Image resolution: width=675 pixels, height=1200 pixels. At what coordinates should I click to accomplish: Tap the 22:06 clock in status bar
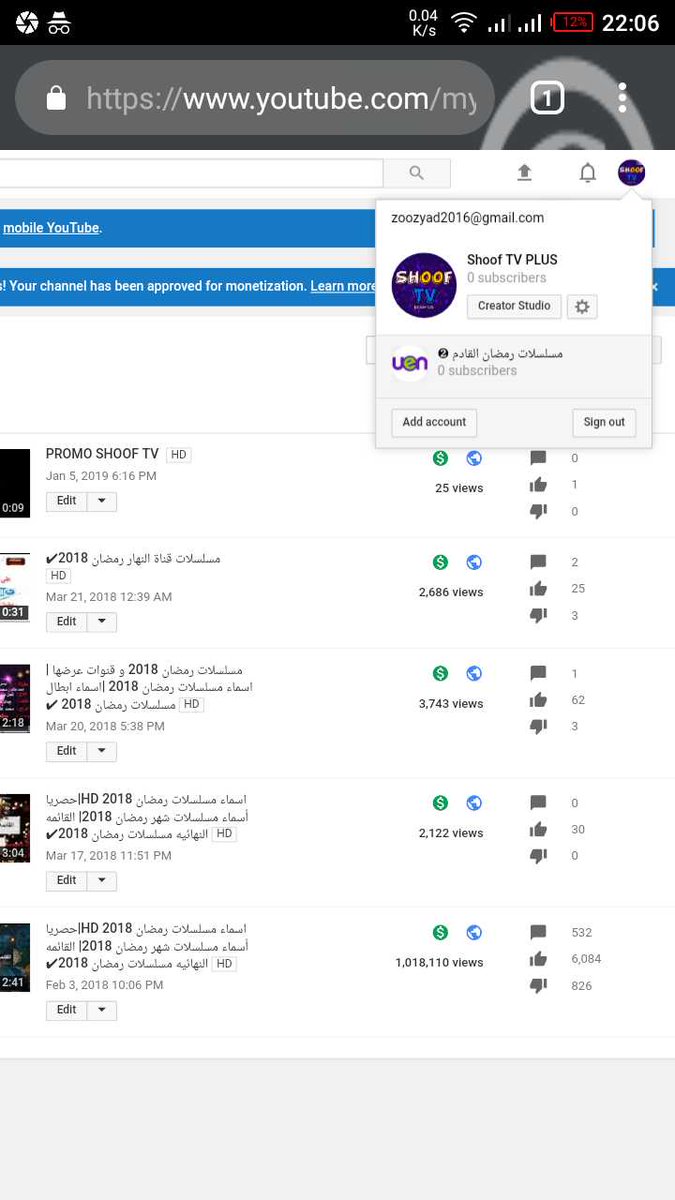630,23
